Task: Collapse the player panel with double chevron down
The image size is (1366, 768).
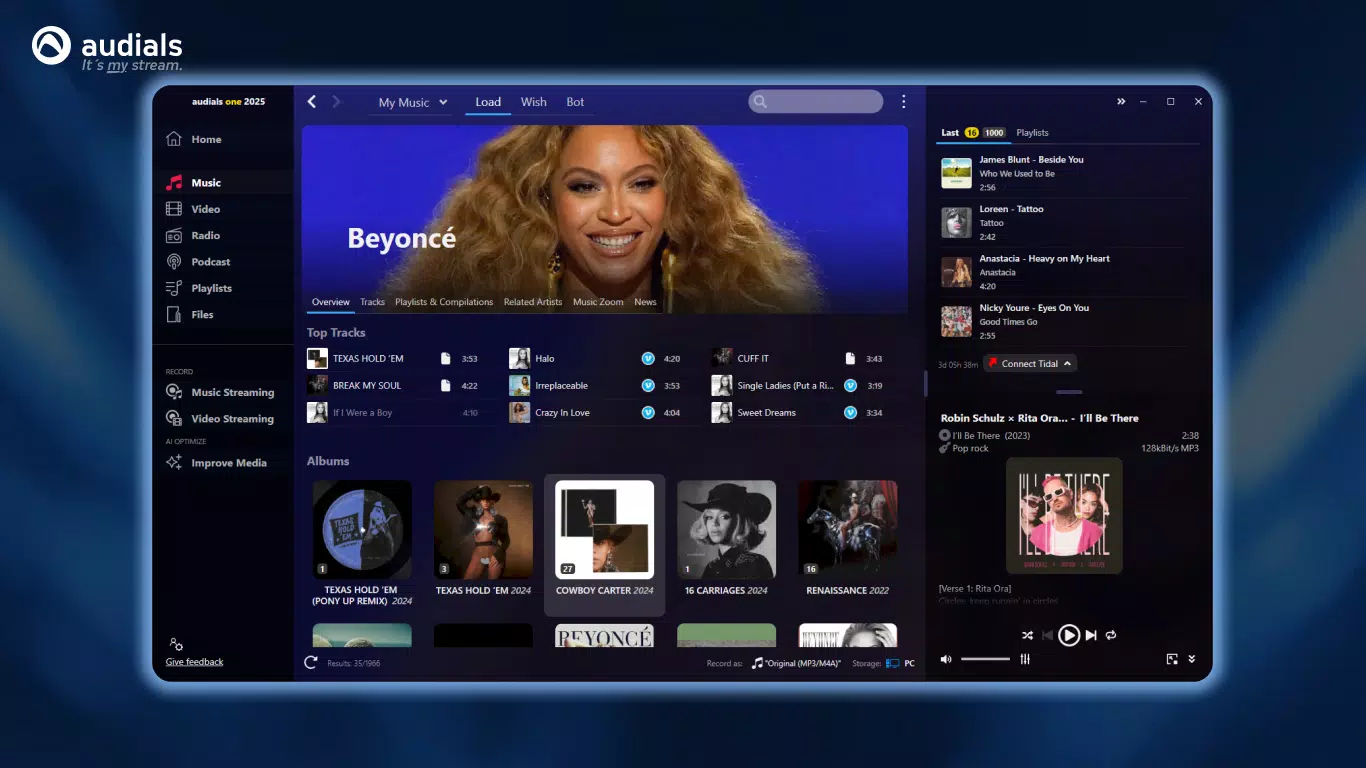Action: coord(1192,659)
